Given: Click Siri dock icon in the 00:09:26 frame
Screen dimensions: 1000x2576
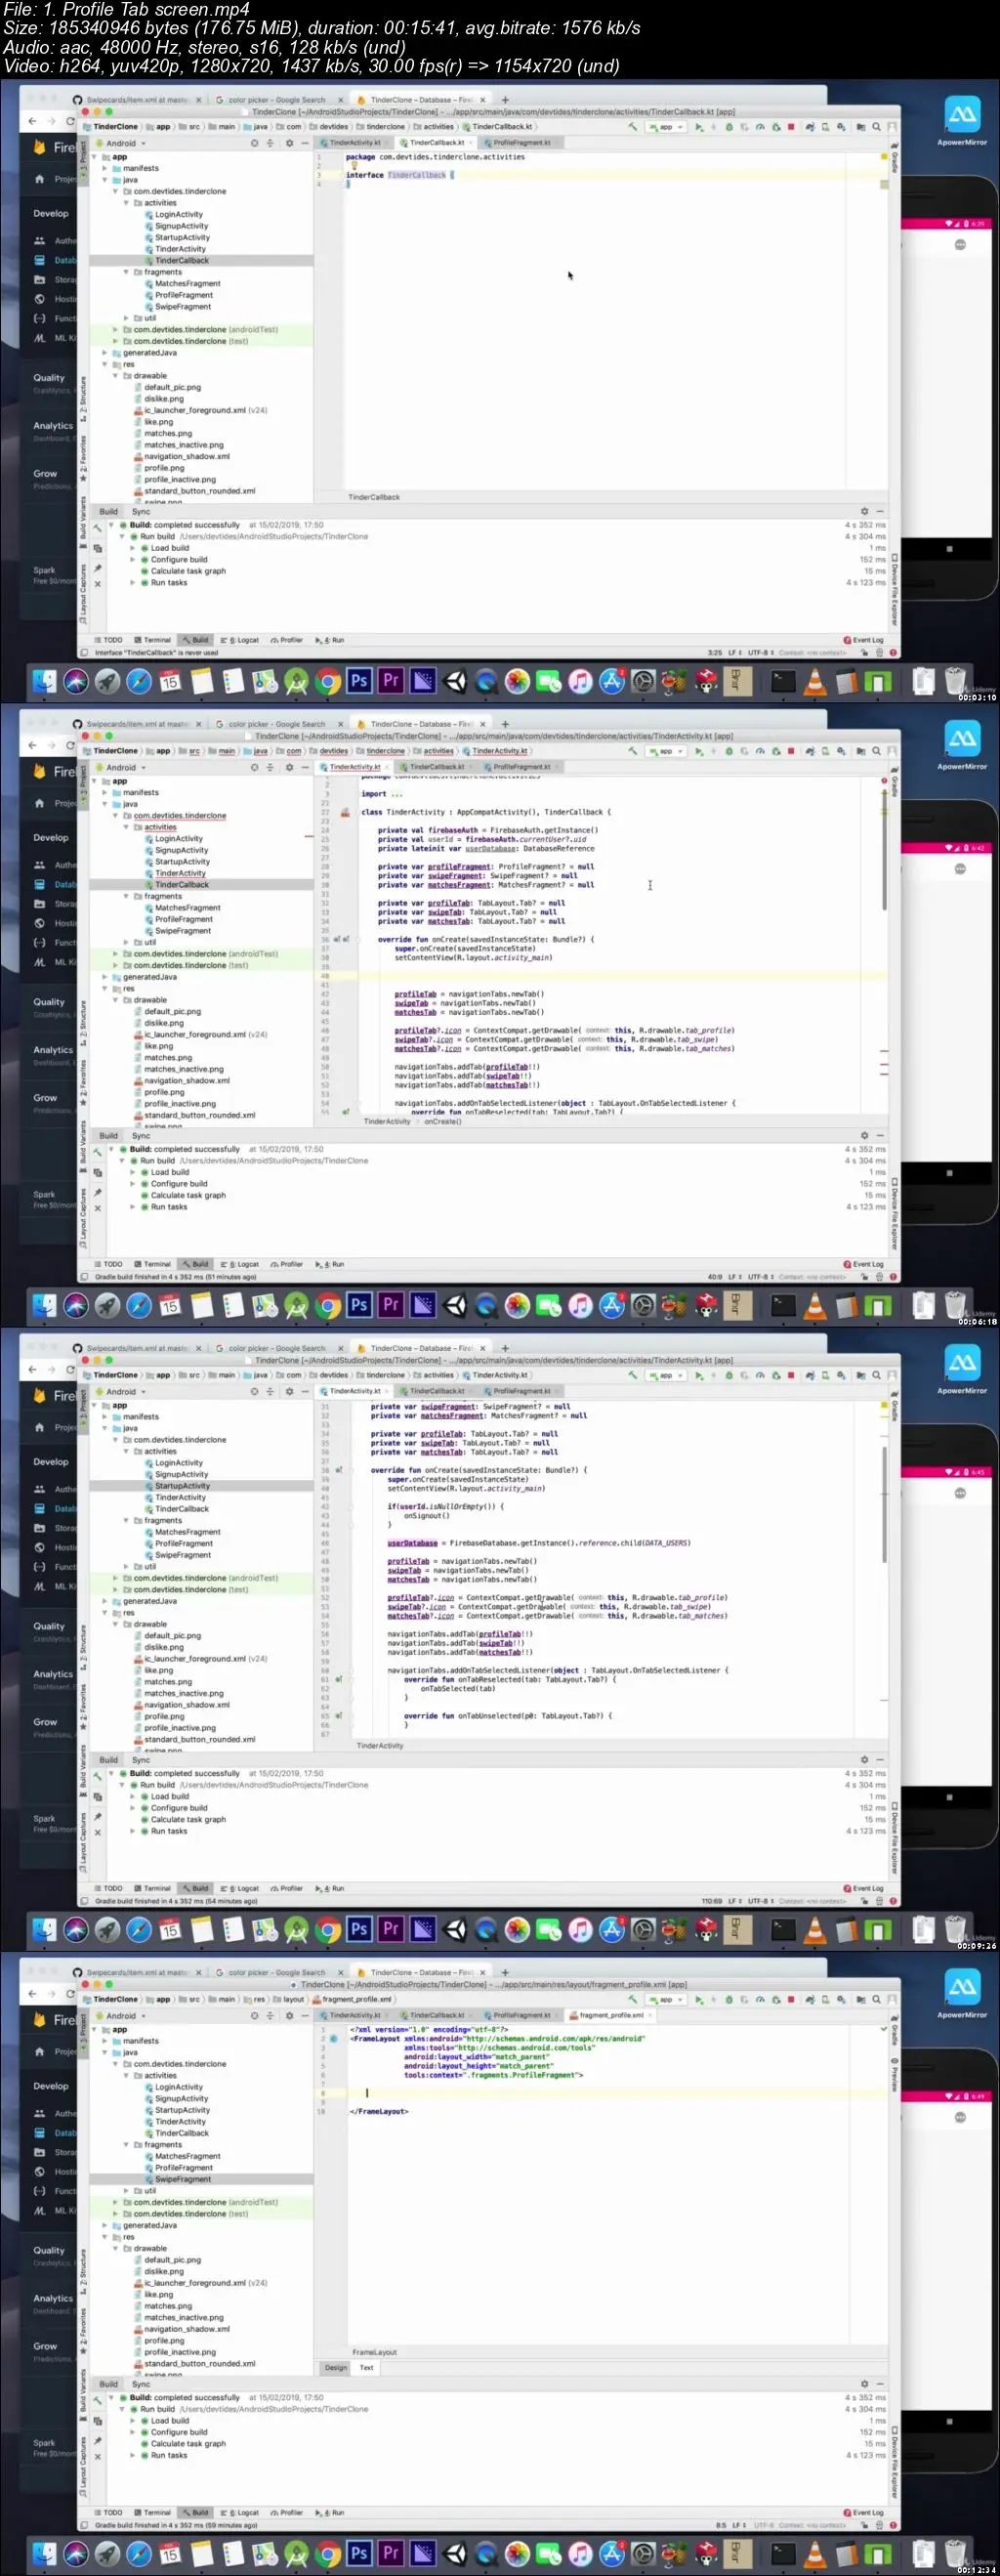Looking at the screenshot, I should tap(75, 1930).
